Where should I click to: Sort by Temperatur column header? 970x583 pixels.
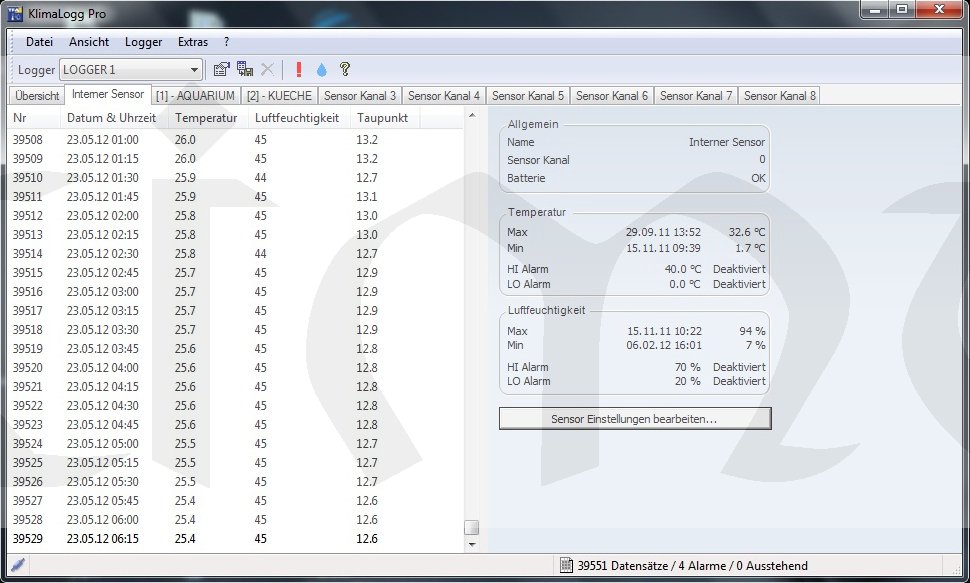[x=205, y=118]
